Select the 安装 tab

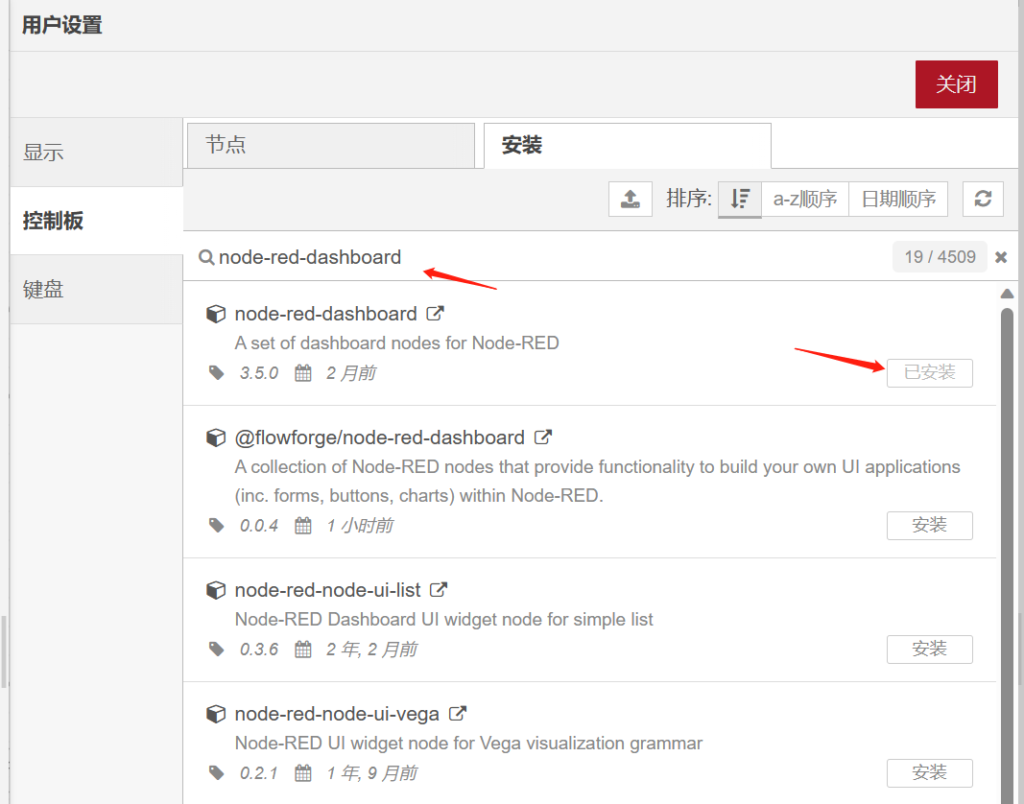(627, 146)
